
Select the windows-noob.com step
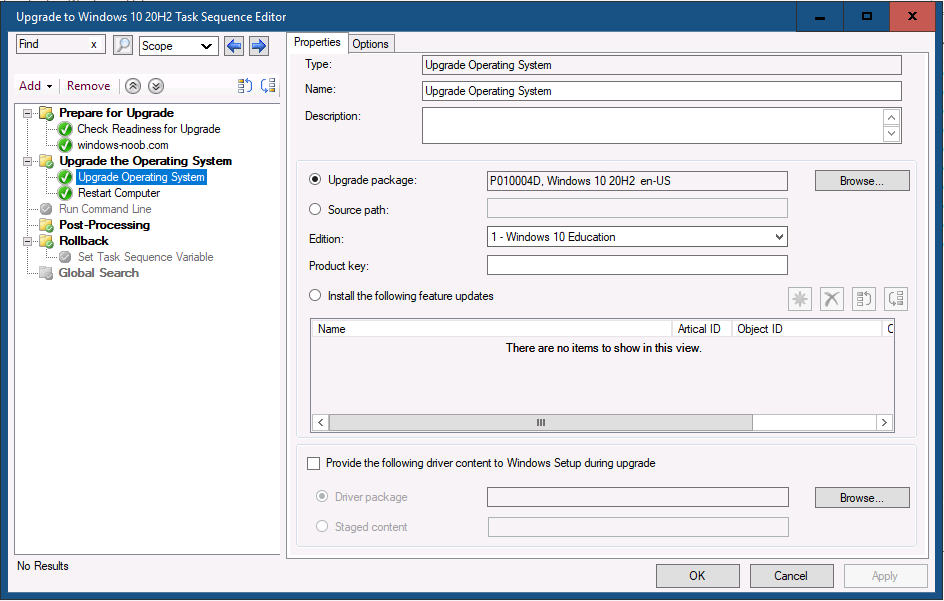pyautogui.click(x=123, y=145)
